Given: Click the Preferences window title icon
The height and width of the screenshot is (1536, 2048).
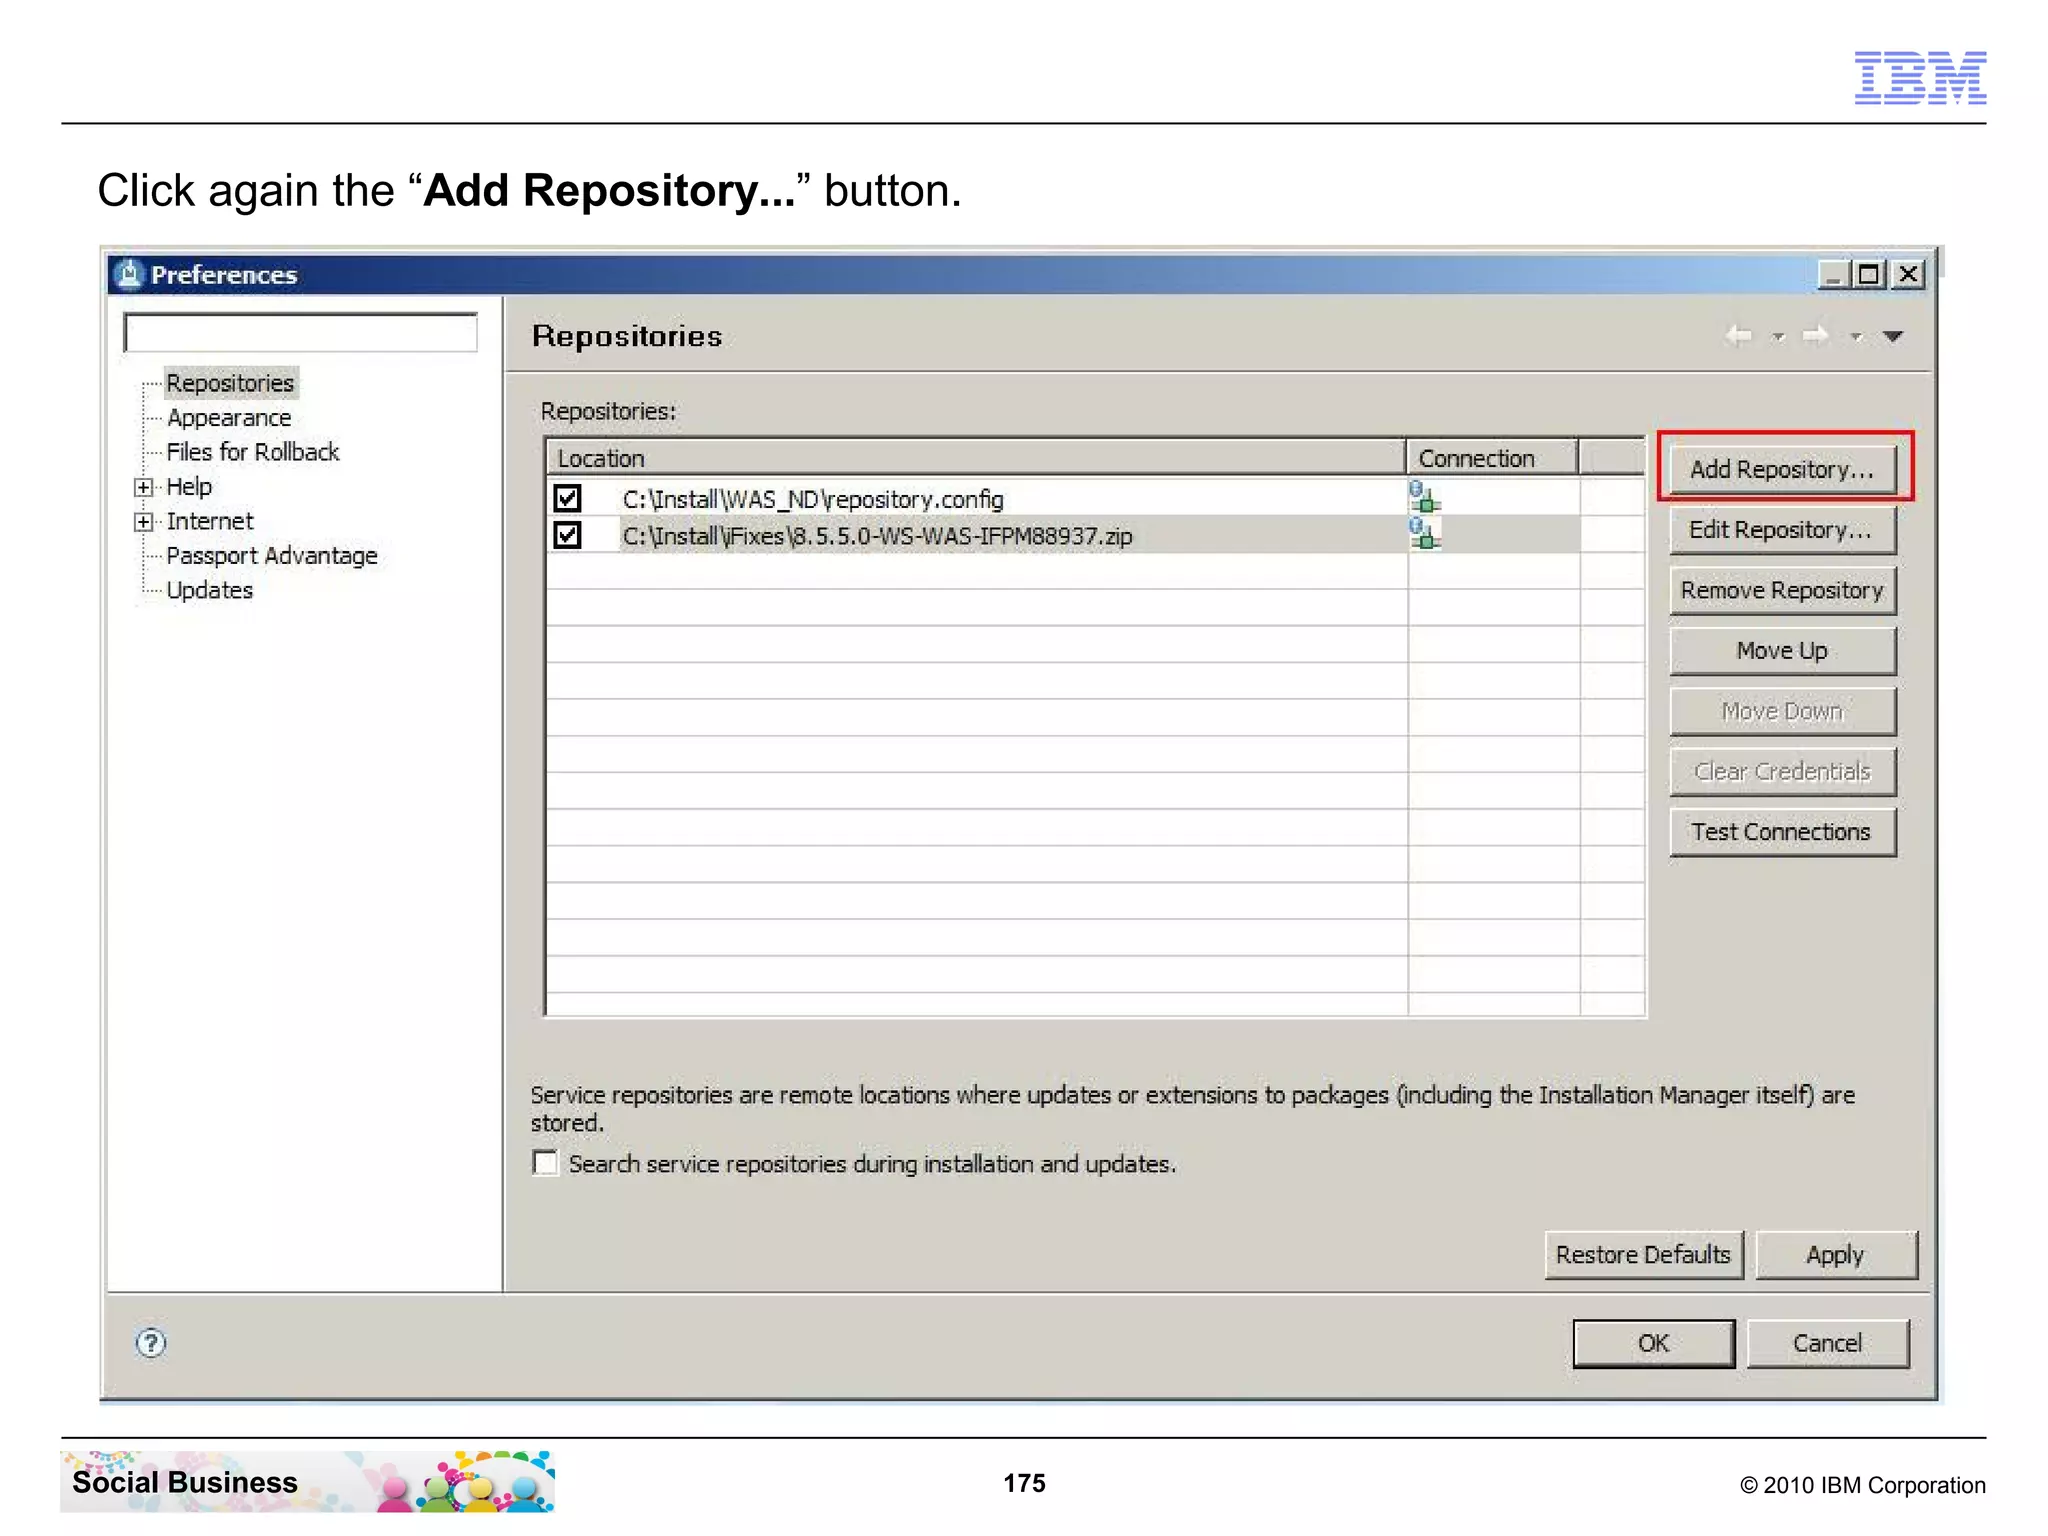Looking at the screenshot, I should pos(129,274).
